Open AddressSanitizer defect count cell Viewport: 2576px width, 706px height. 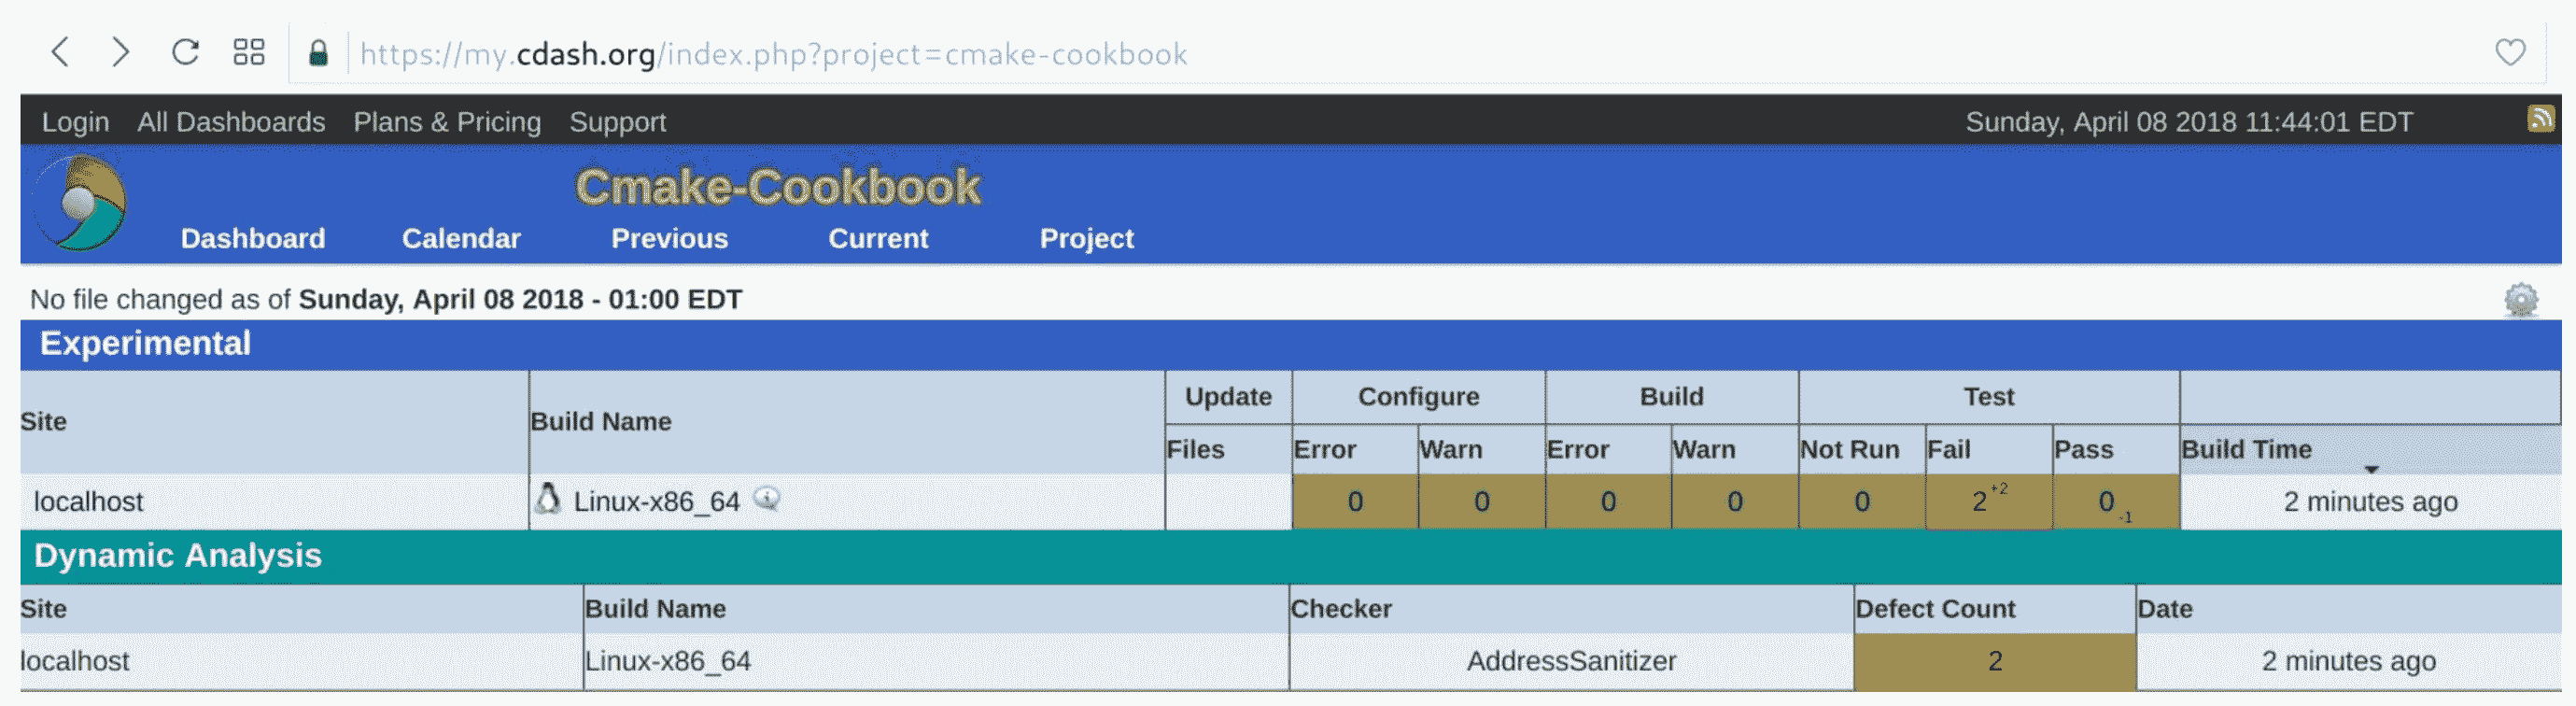1994,661
